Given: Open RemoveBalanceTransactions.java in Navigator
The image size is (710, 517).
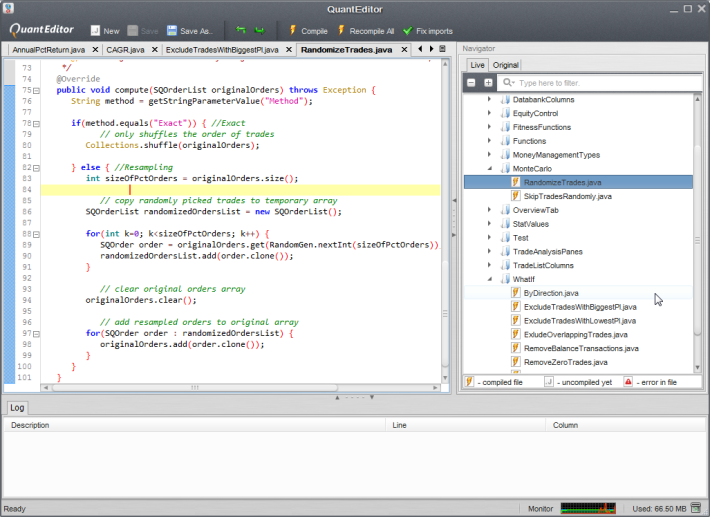Looking at the screenshot, I should click(581, 348).
